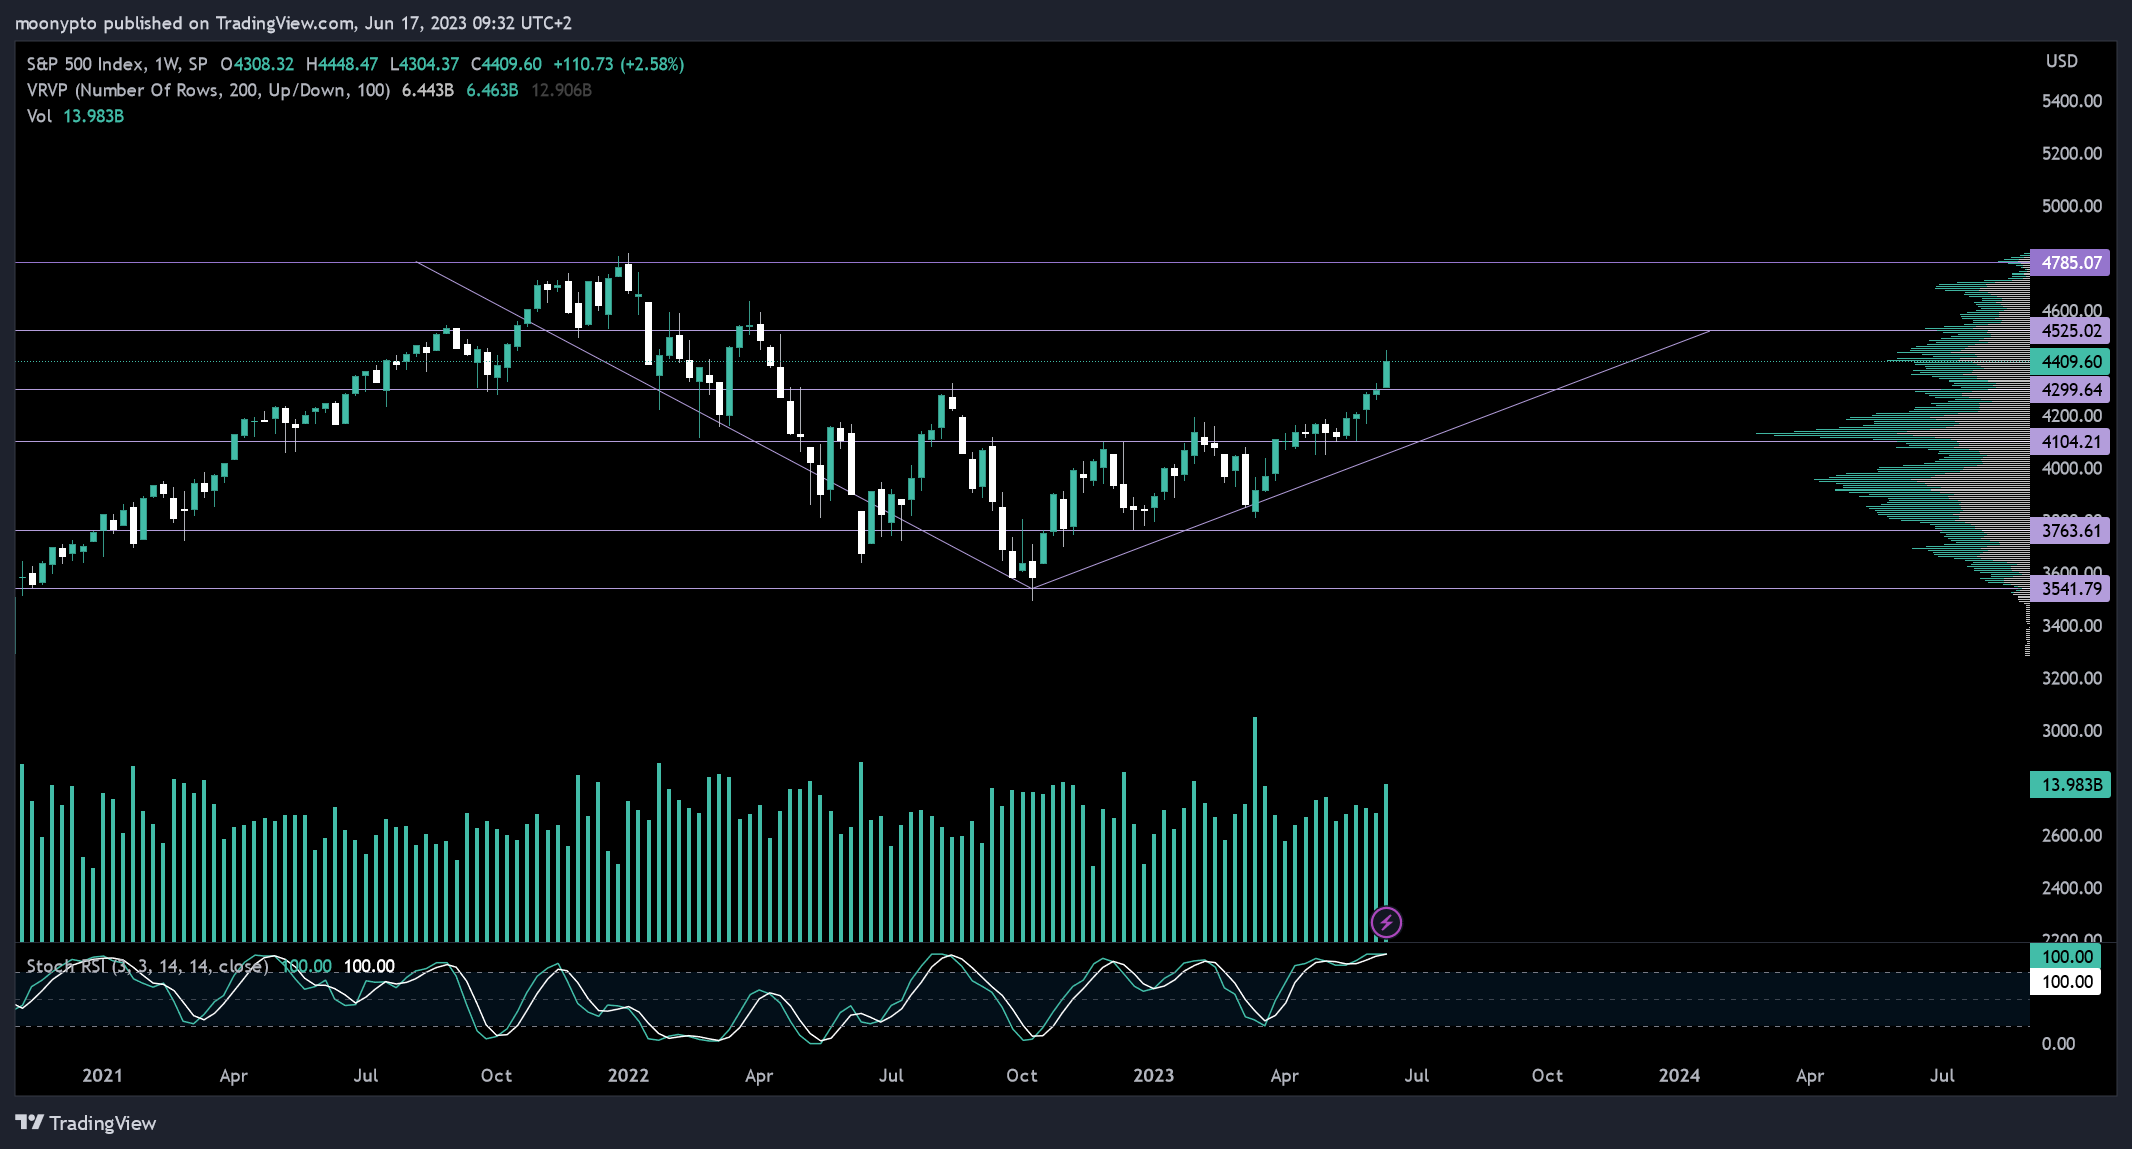The height and width of the screenshot is (1149, 2132).
Task: Select the 3763.61 price level label
Action: pyautogui.click(x=2070, y=531)
